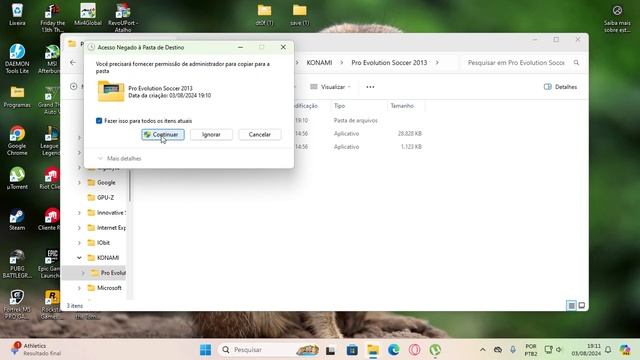The height and width of the screenshot is (360, 640).
Task: Switch to large icons view layout icon
Action: pos(582,305)
